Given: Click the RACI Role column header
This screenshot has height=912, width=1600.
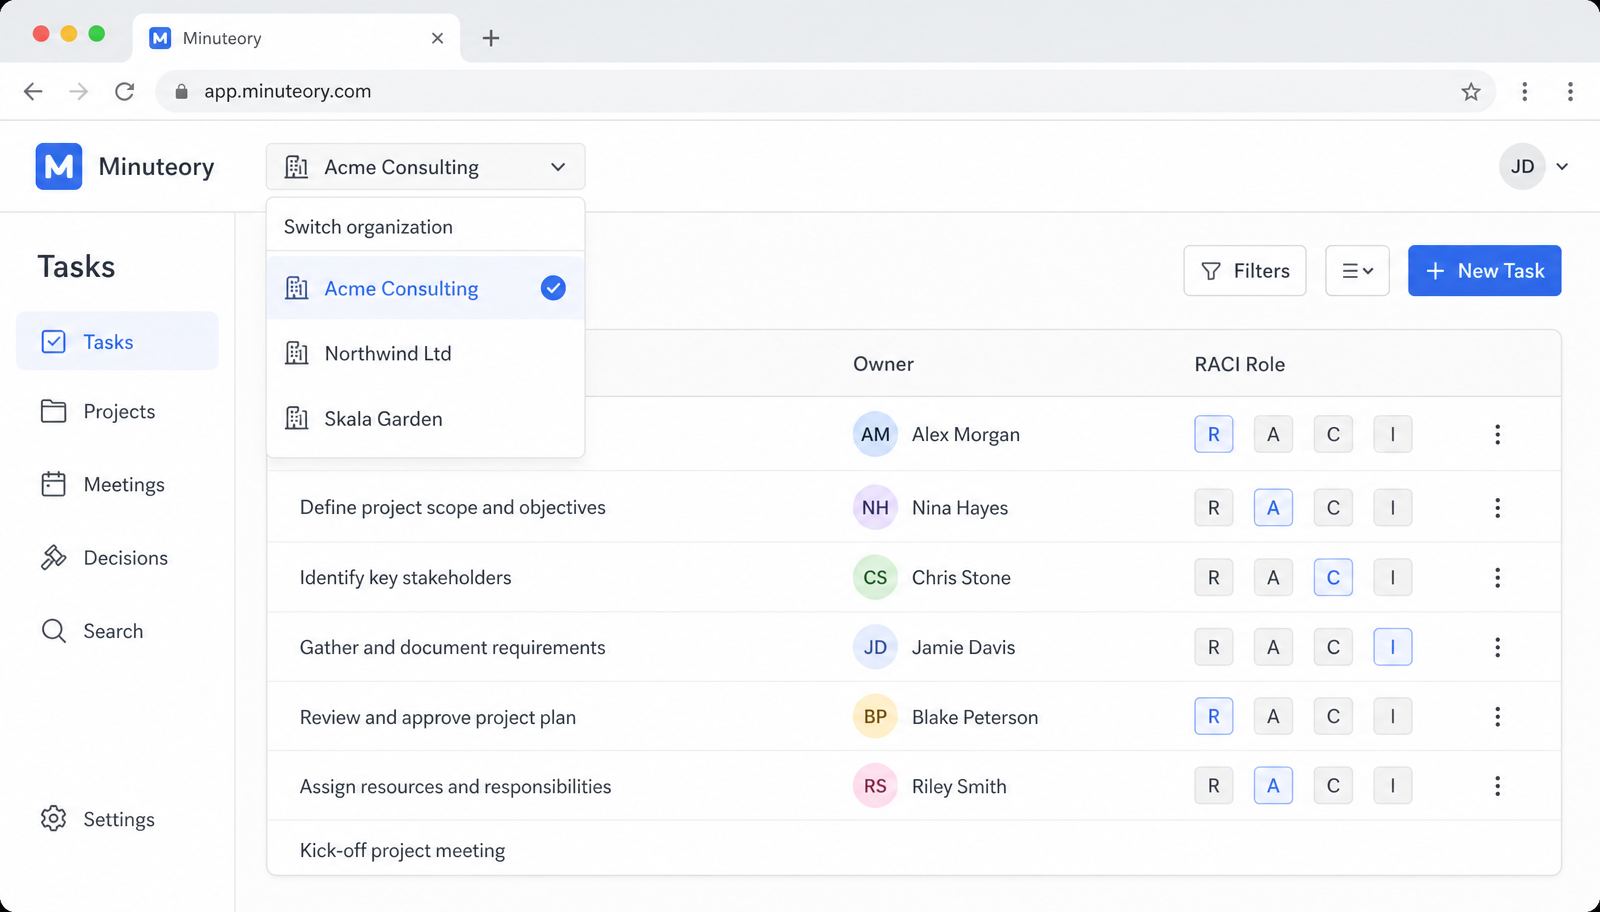Looking at the screenshot, I should pyautogui.click(x=1239, y=364).
